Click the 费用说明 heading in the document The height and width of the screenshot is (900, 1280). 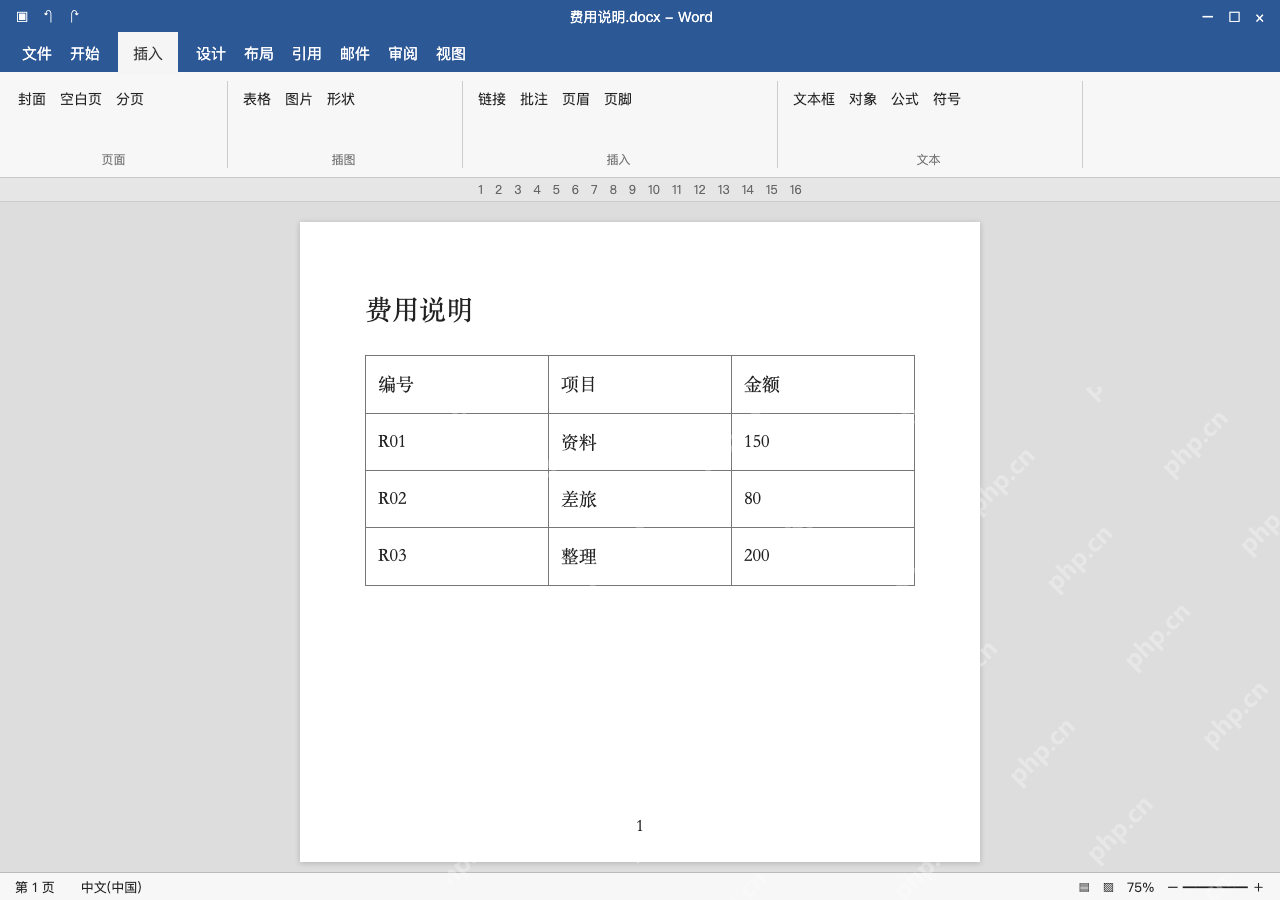pos(419,310)
